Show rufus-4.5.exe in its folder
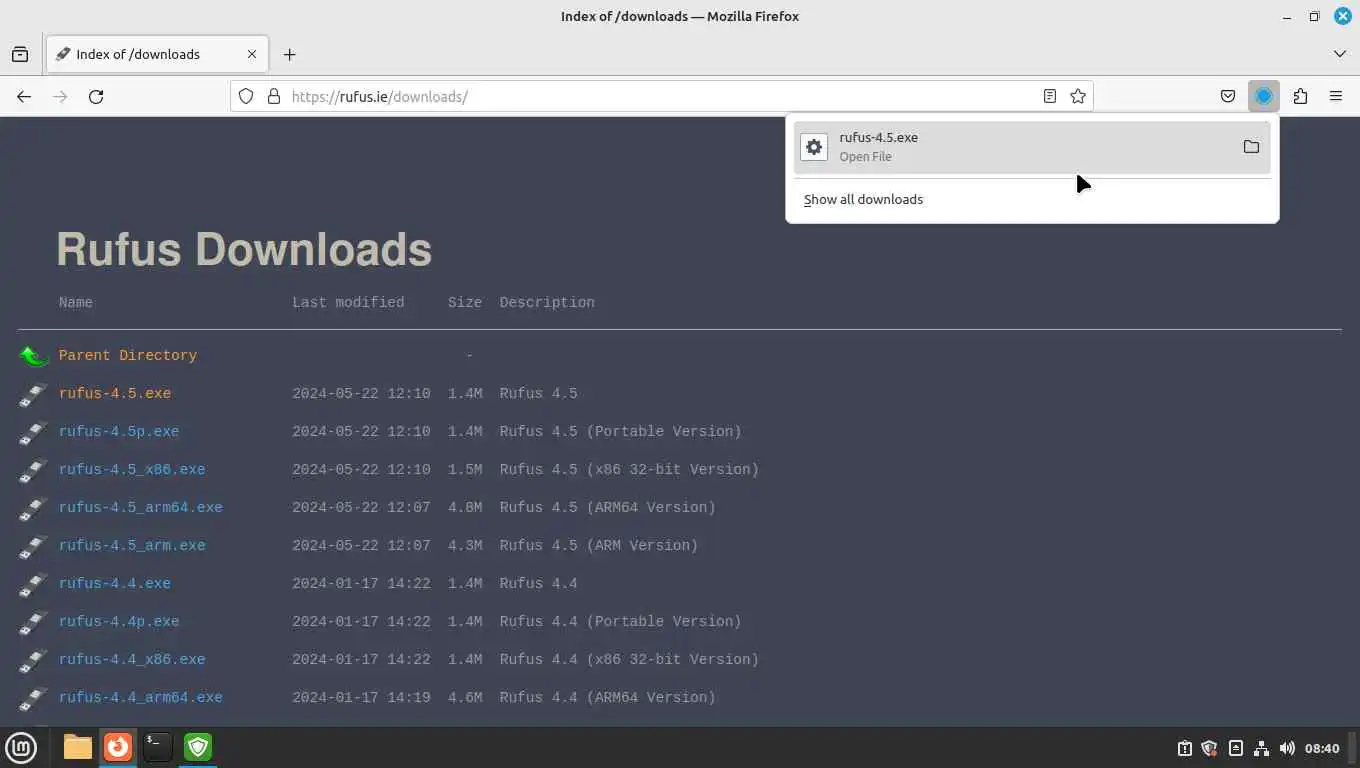The width and height of the screenshot is (1360, 768). (1251, 147)
